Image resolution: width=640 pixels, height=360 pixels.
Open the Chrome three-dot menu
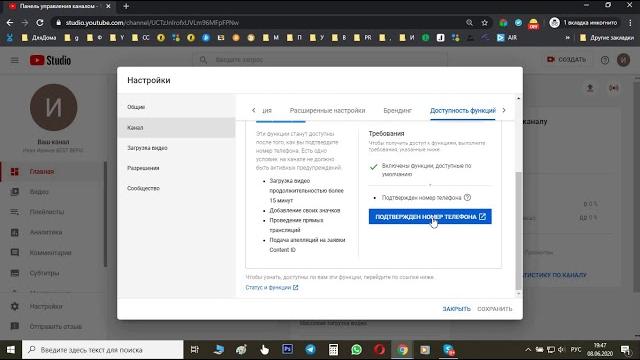[631, 23]
